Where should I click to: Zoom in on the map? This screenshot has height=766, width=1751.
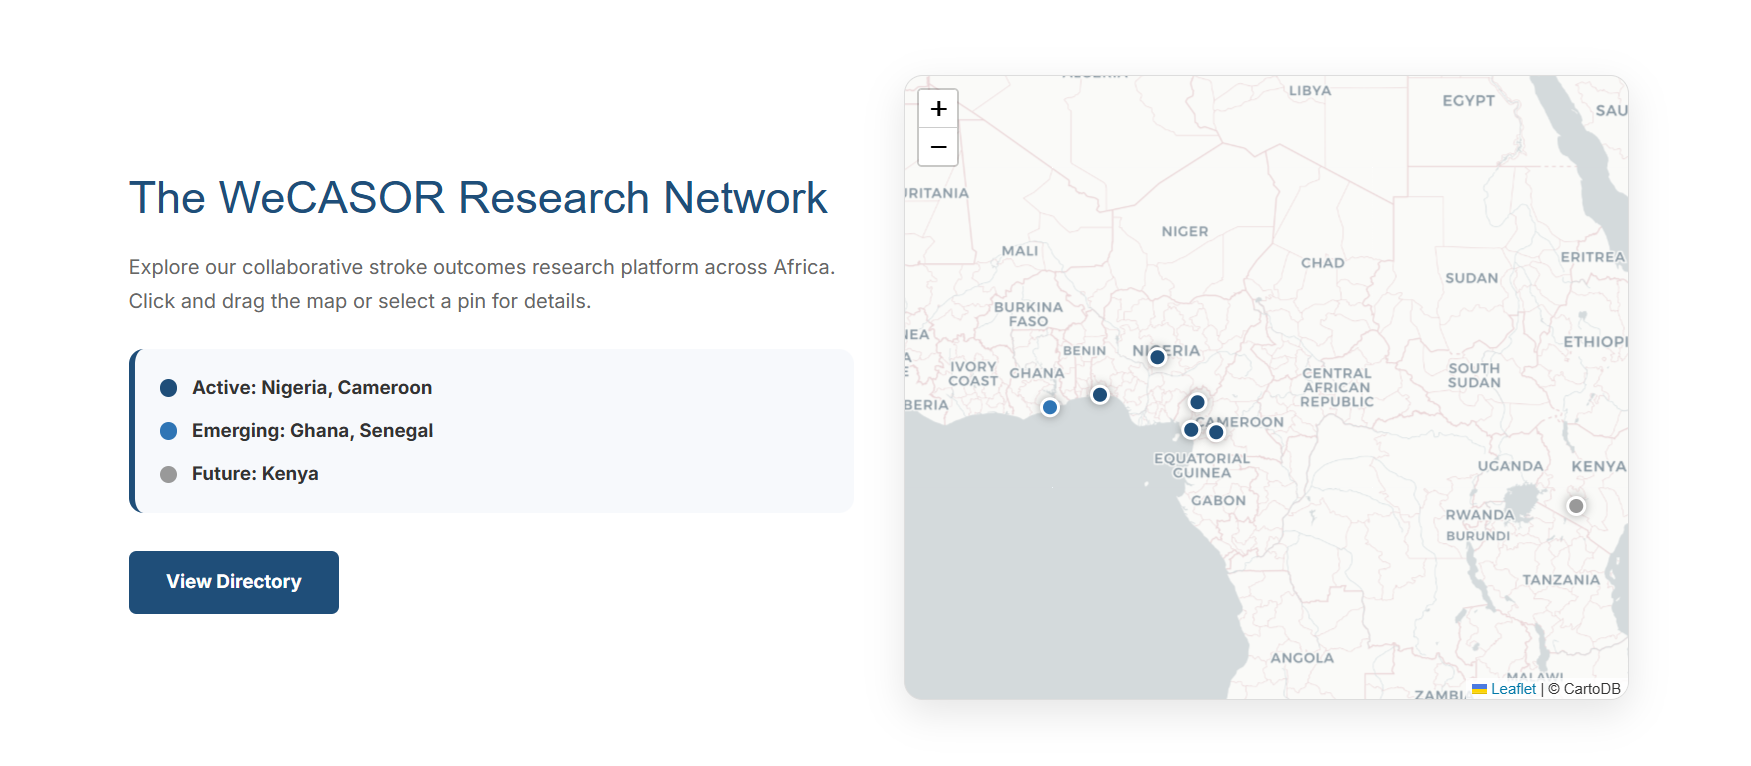coord(938,109)
